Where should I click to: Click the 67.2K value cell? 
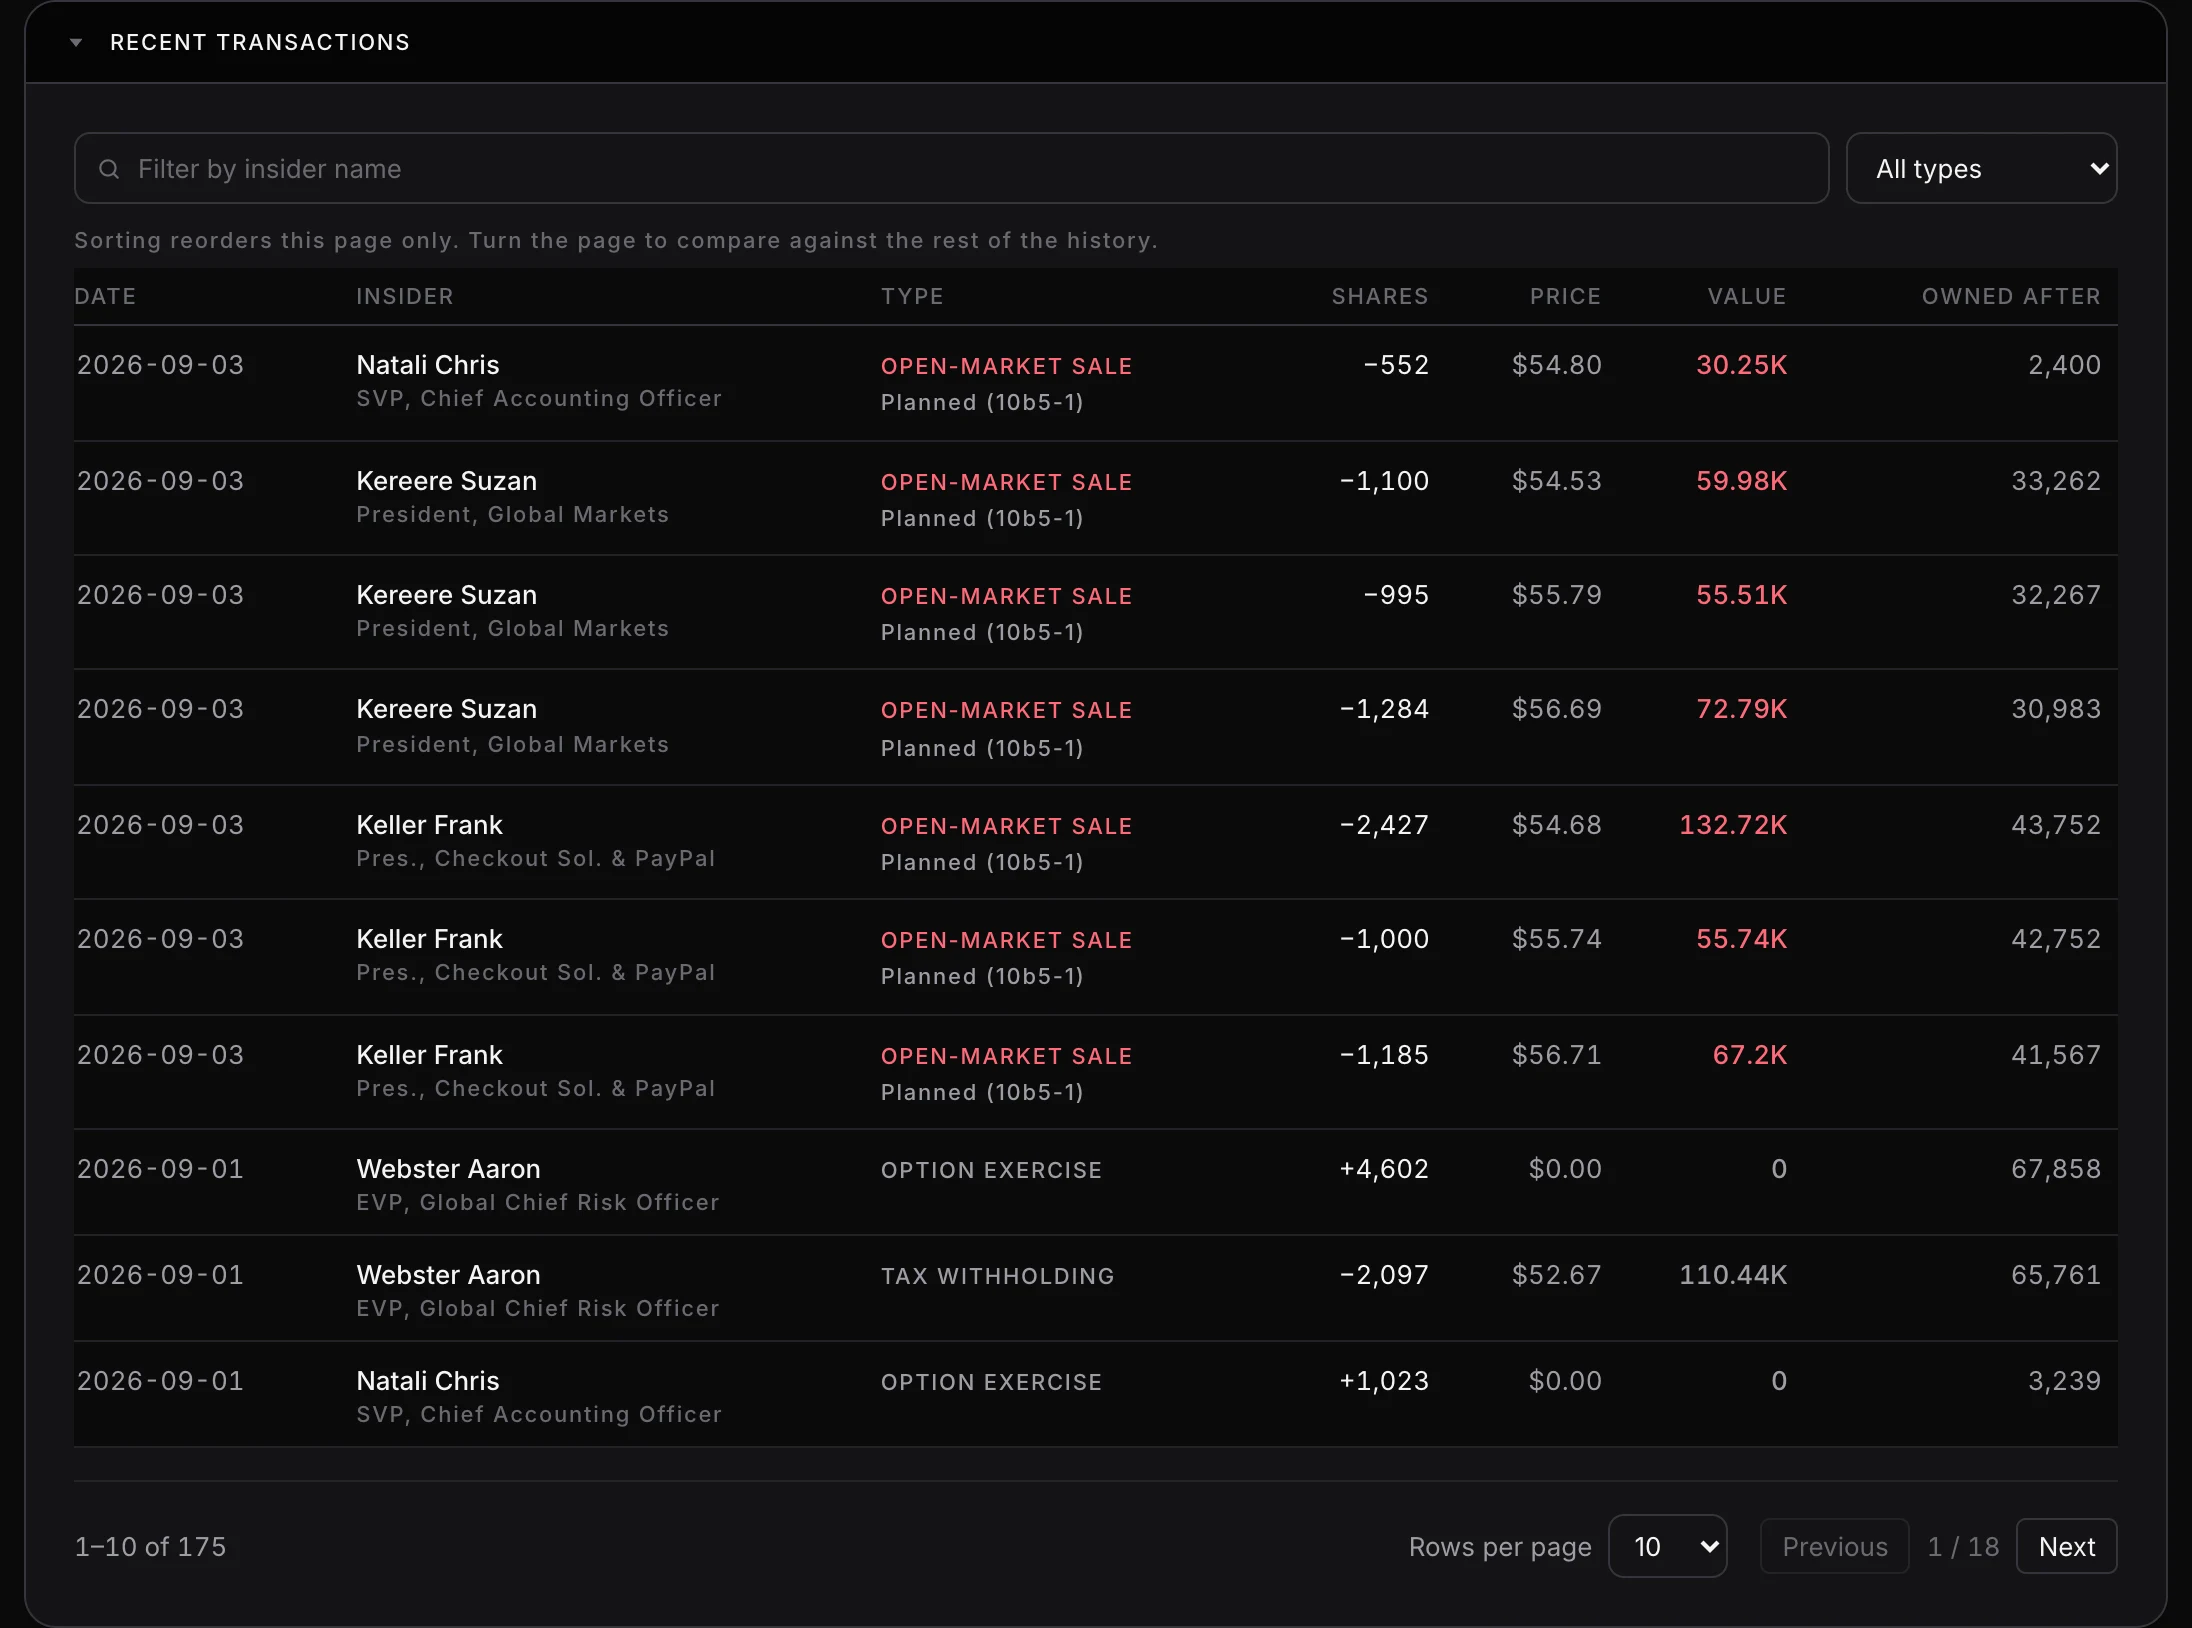tap(1750, 1055)
